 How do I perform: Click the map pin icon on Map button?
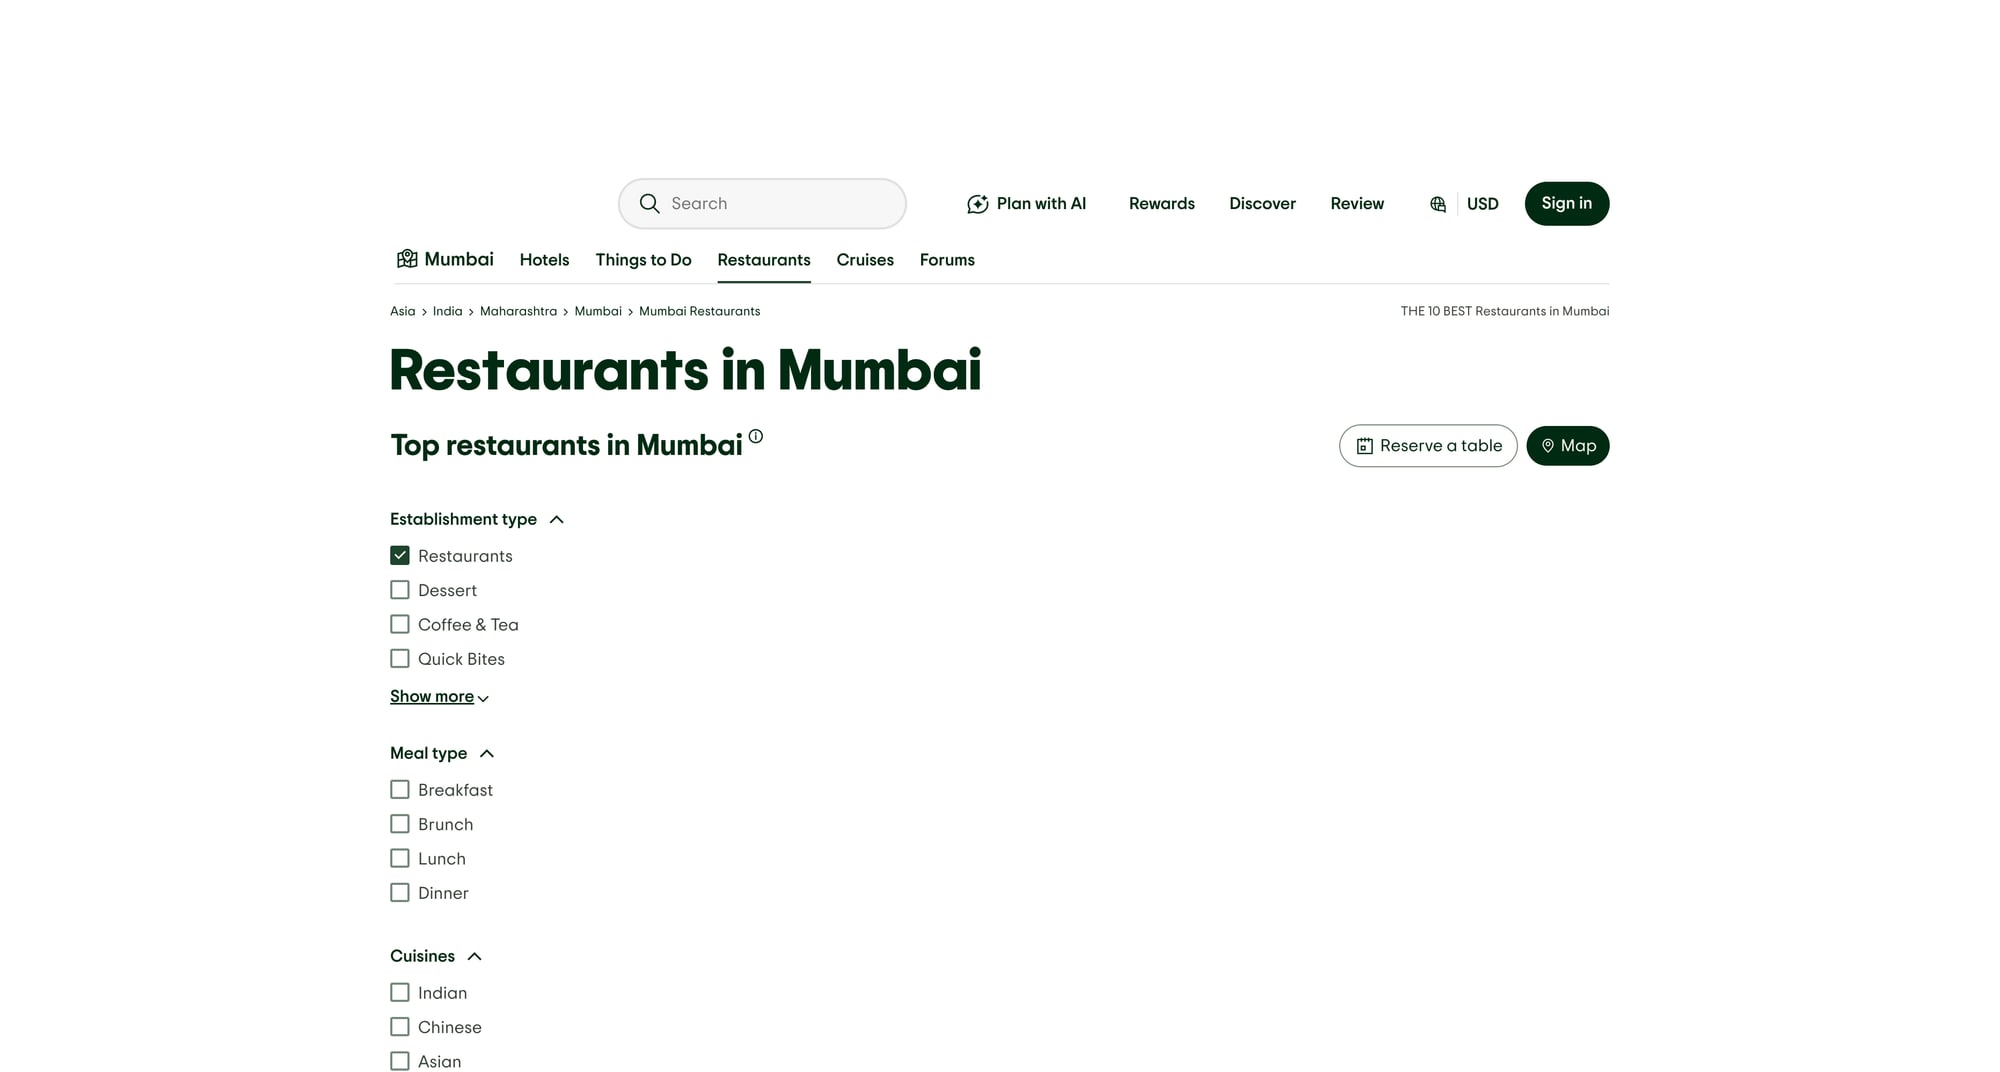pyautogui.click(x=1547, y=446)
